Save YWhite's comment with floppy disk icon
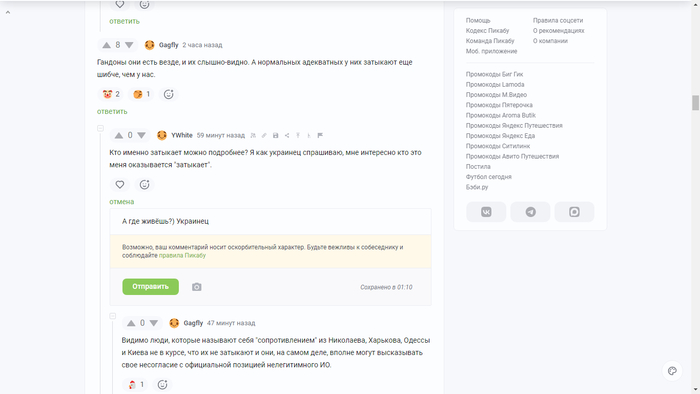Viewport: 700px width, 394px height. coord(275,135)
